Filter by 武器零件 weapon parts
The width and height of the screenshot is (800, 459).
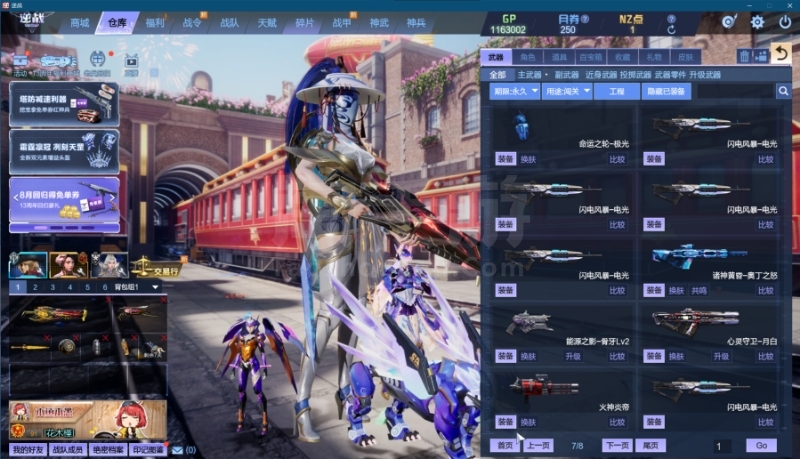pos(670,74)
